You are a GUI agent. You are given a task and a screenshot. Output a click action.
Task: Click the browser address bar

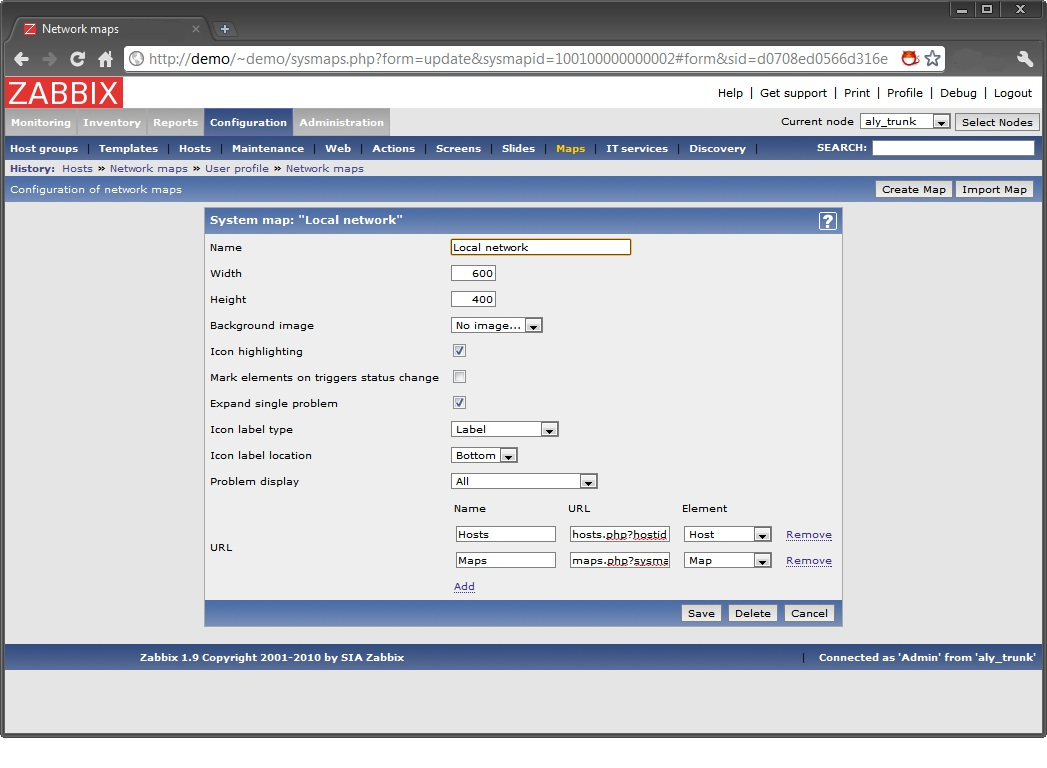(x=517, y=59)
